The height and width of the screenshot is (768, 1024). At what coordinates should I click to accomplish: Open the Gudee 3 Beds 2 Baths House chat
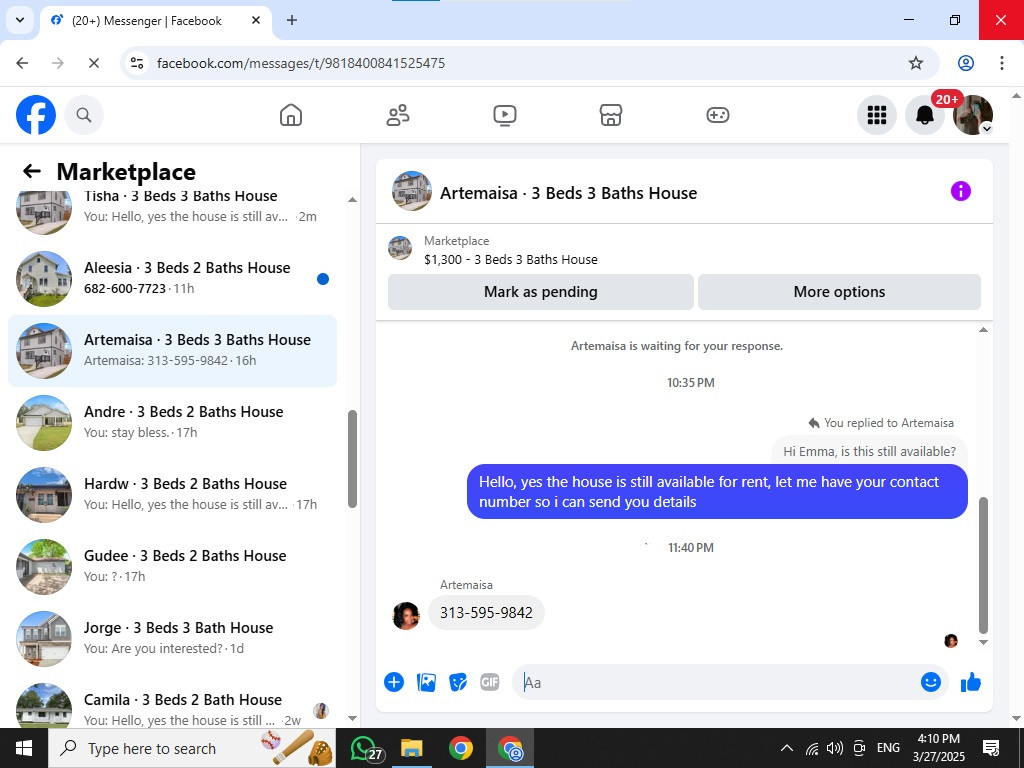(172, 566)
